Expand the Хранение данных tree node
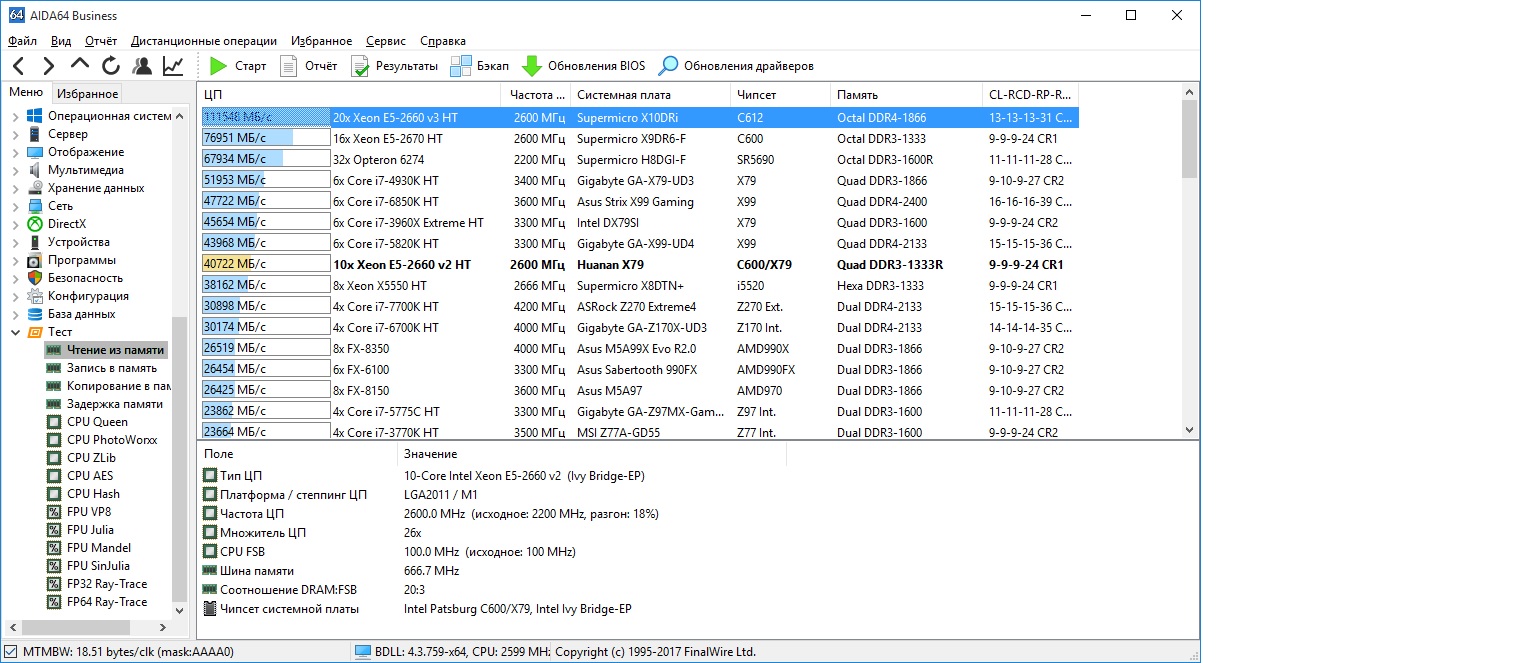Image resolution: width=1536 pixels, height=663 pixels. (x=15, y=188)
